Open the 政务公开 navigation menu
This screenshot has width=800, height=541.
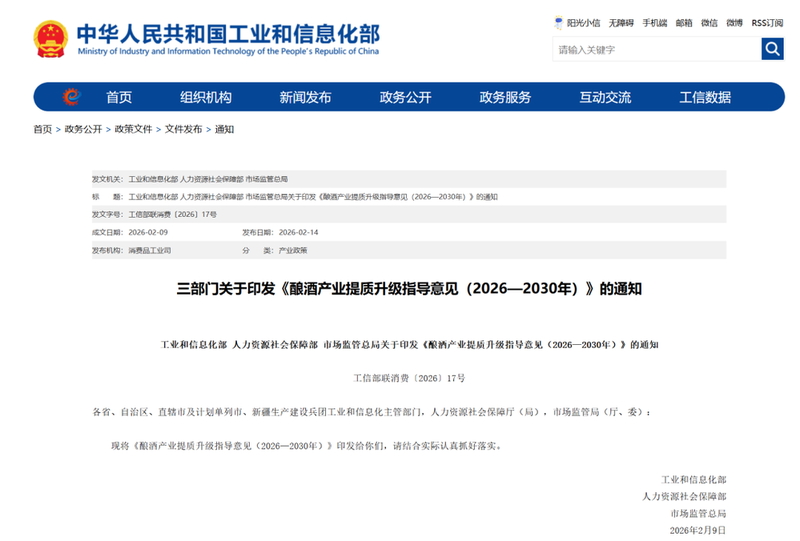pyautogui.click(x=406, y=97)
